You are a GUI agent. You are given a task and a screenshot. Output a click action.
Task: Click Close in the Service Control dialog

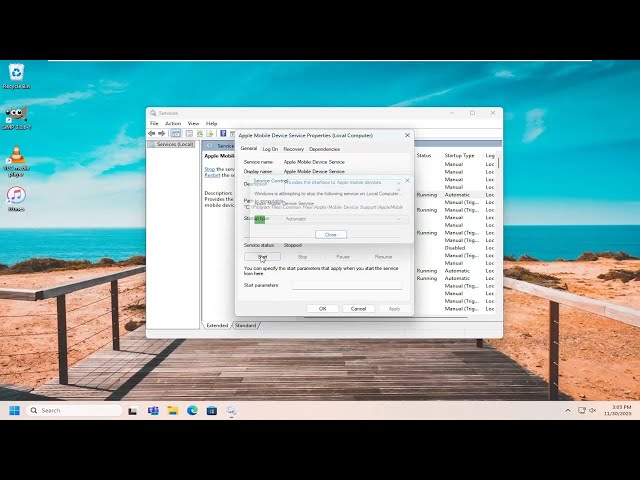[331, 234]
